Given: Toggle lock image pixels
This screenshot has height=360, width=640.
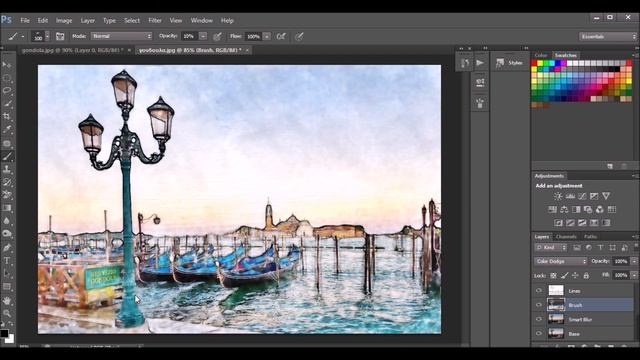Looking at the screenshot, I should pos(564,276).
